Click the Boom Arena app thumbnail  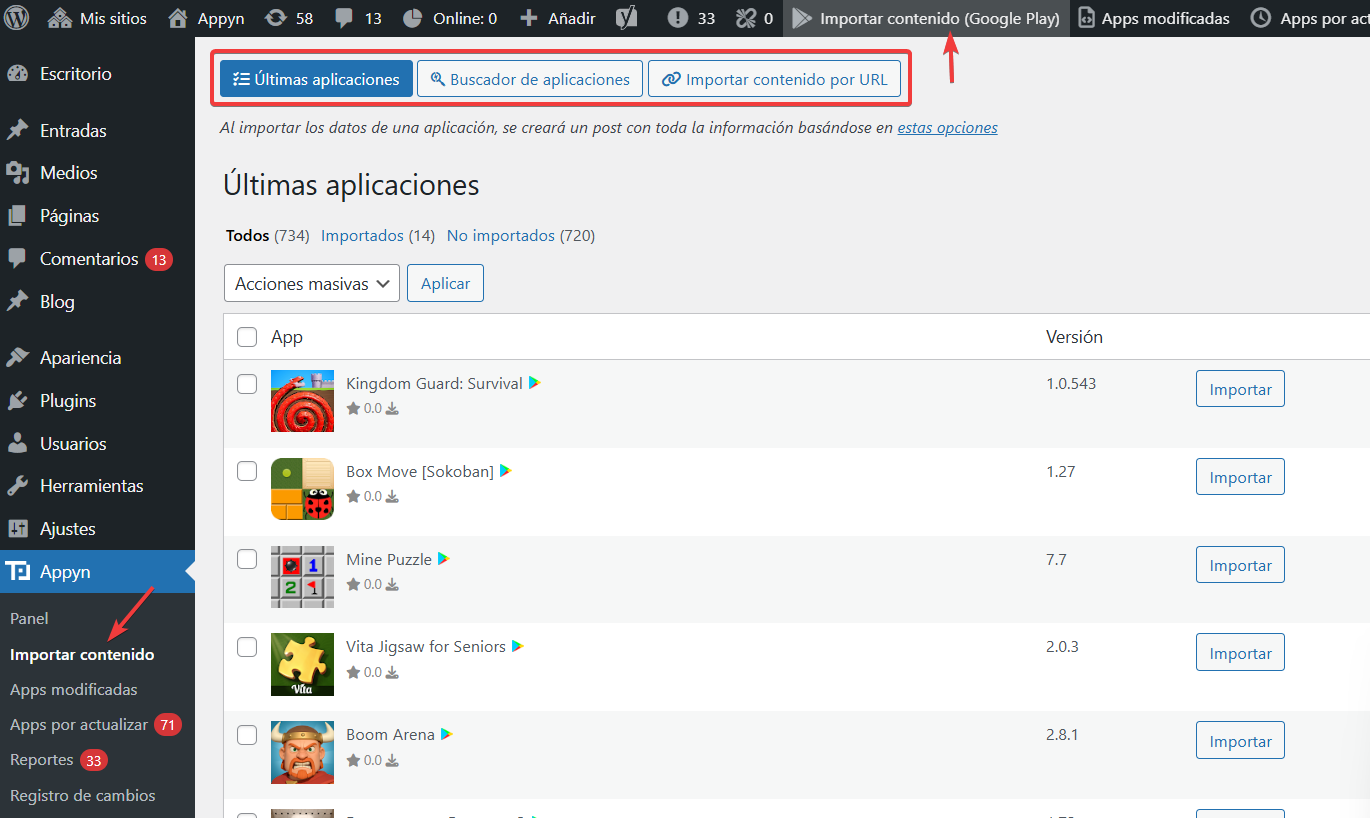(x=302, y=753)
